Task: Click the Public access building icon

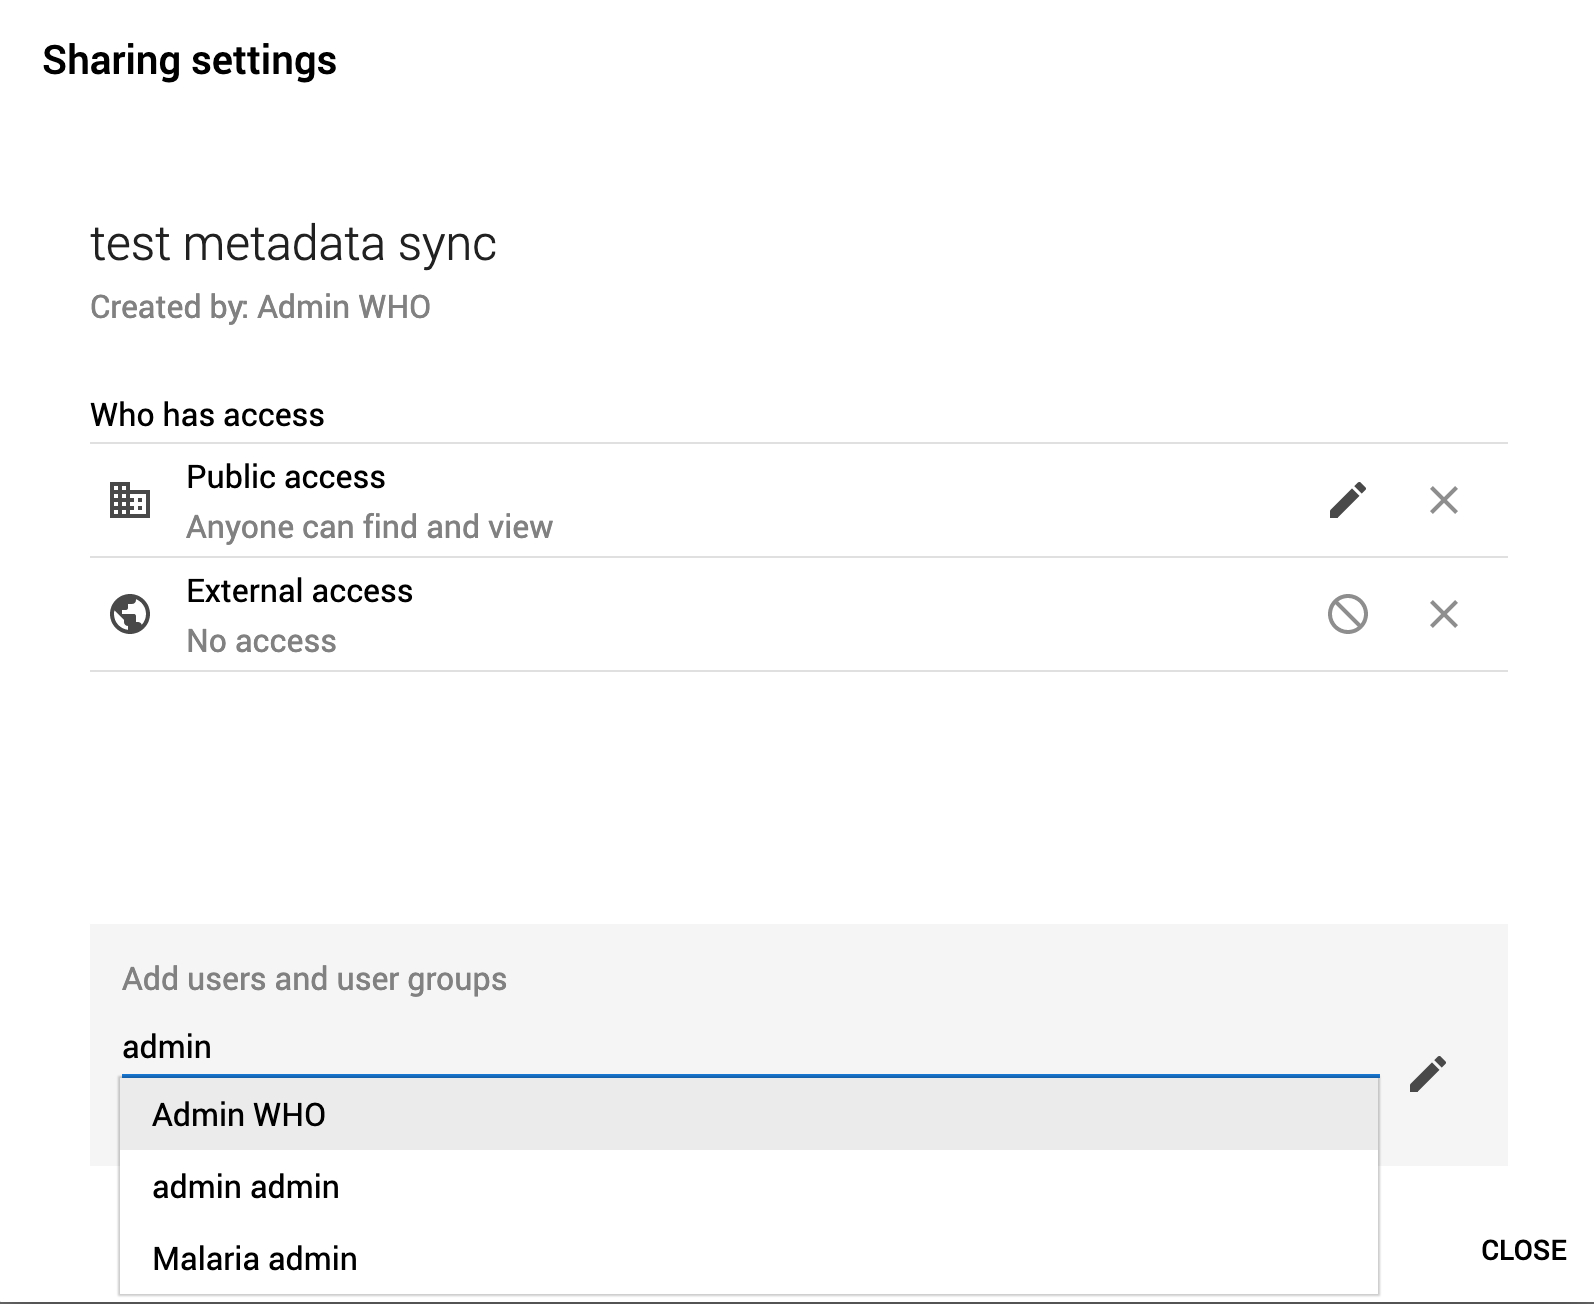Action: 130,500
